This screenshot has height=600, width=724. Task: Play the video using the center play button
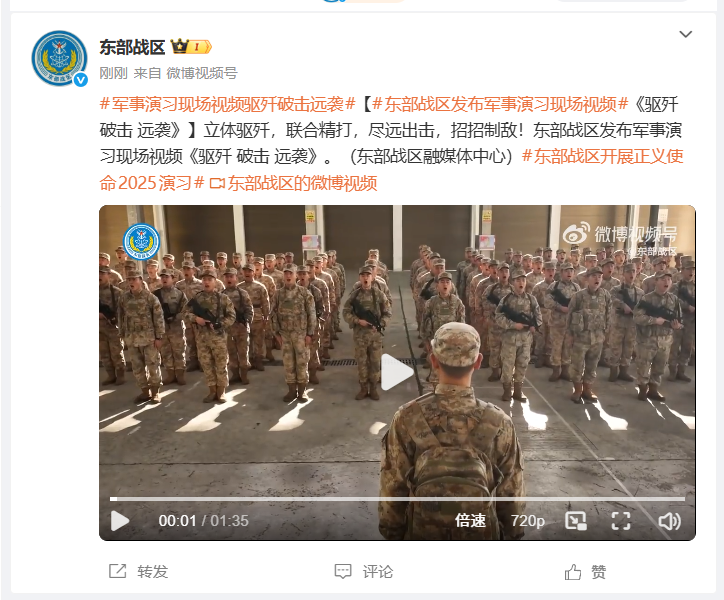tap(397, 372)
